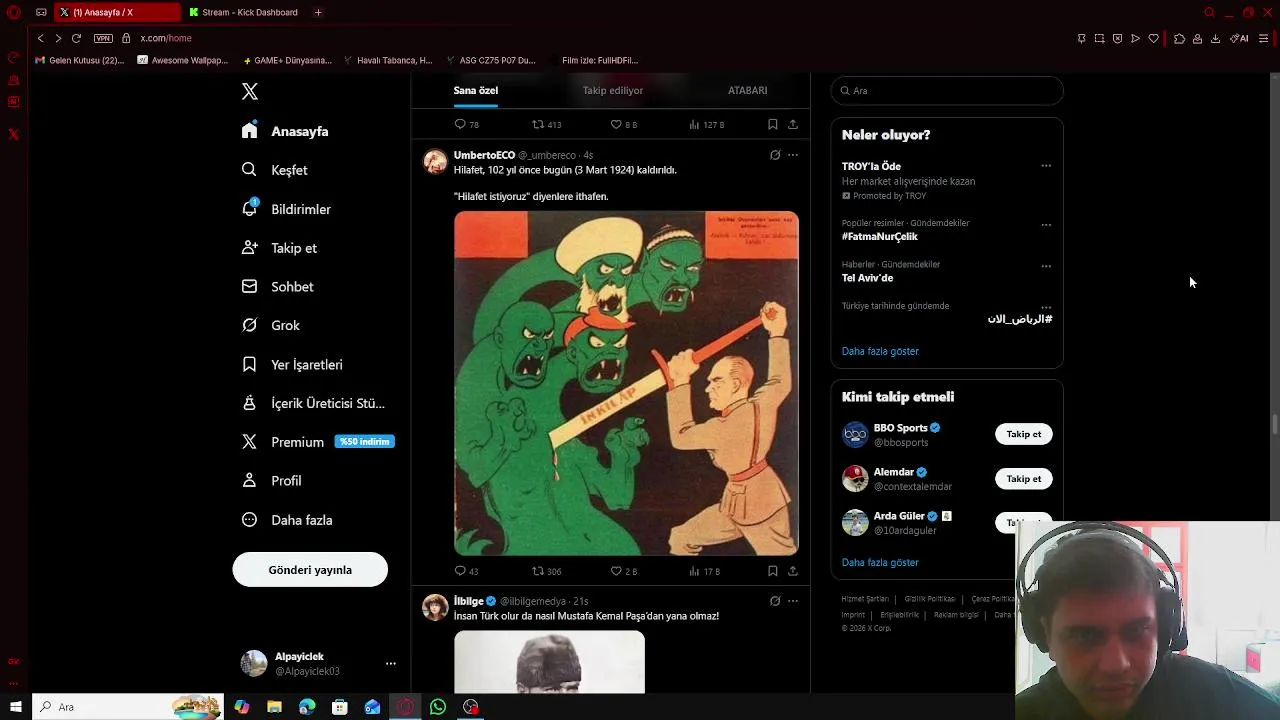1280x720 pixels.
Task: Open the İnkılap cartoon image in post
Action: 626,383
